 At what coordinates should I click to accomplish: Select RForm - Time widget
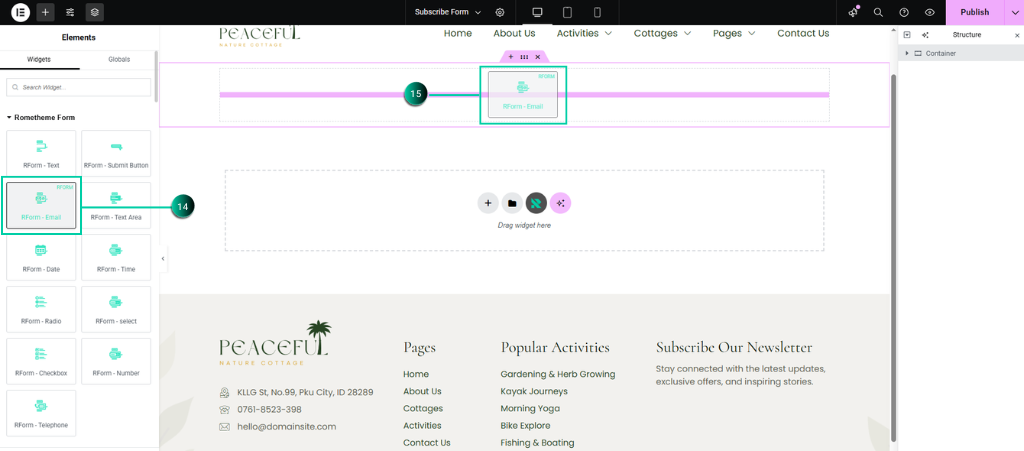116,257
